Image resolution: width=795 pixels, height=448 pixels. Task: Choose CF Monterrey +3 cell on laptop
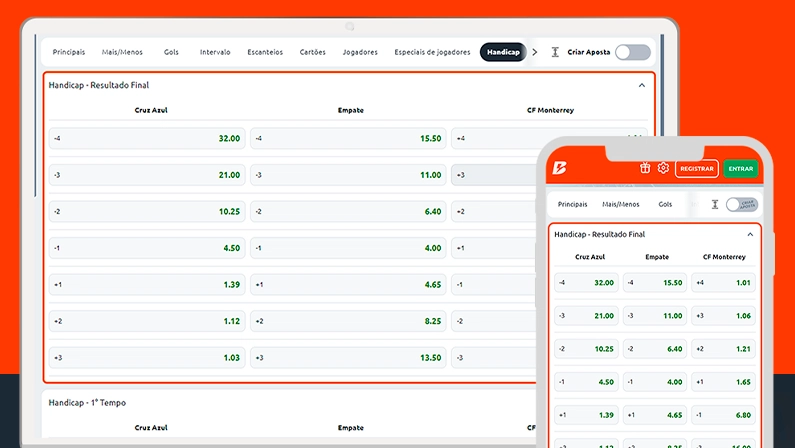494,175
